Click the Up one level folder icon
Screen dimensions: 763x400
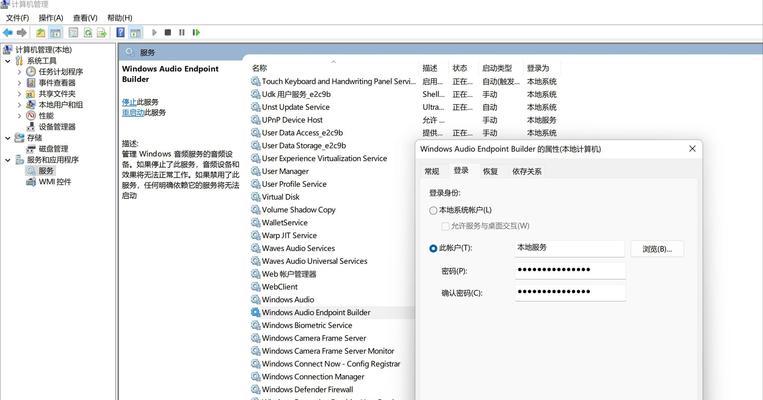click(41, 33)
